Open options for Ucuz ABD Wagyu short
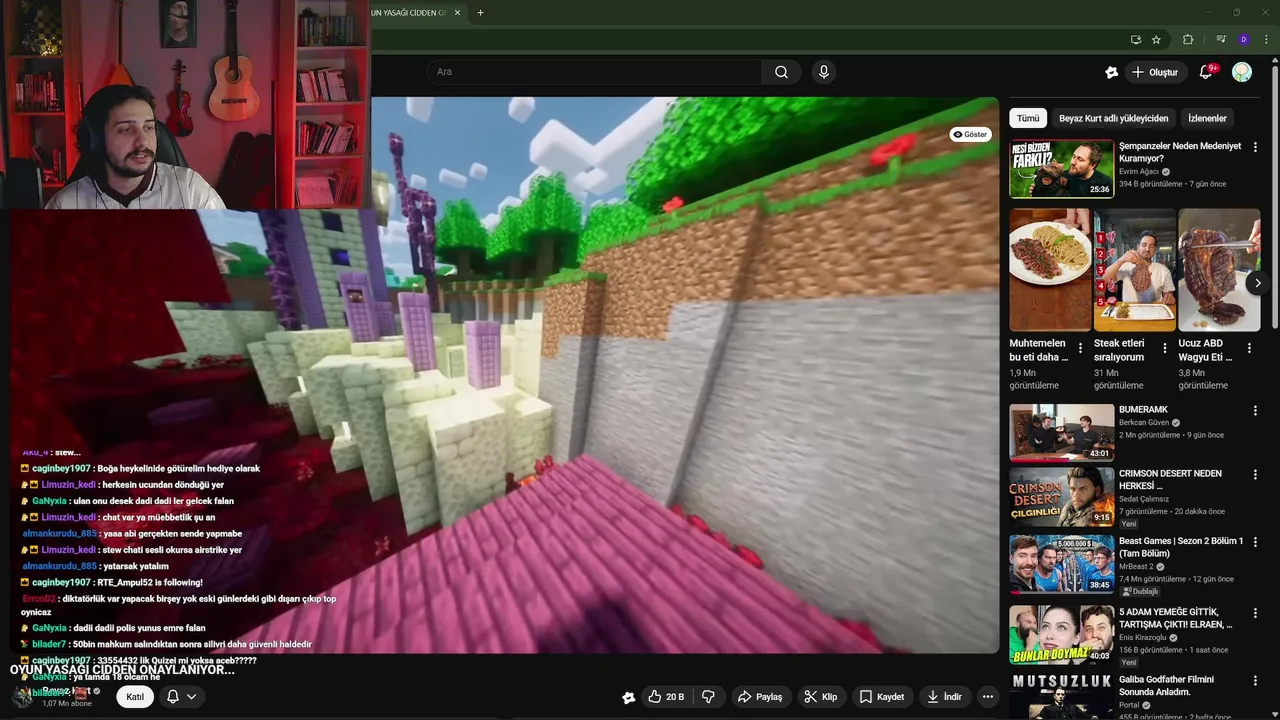Viewport: 1280px width, 720px height. coord(1248,349)
